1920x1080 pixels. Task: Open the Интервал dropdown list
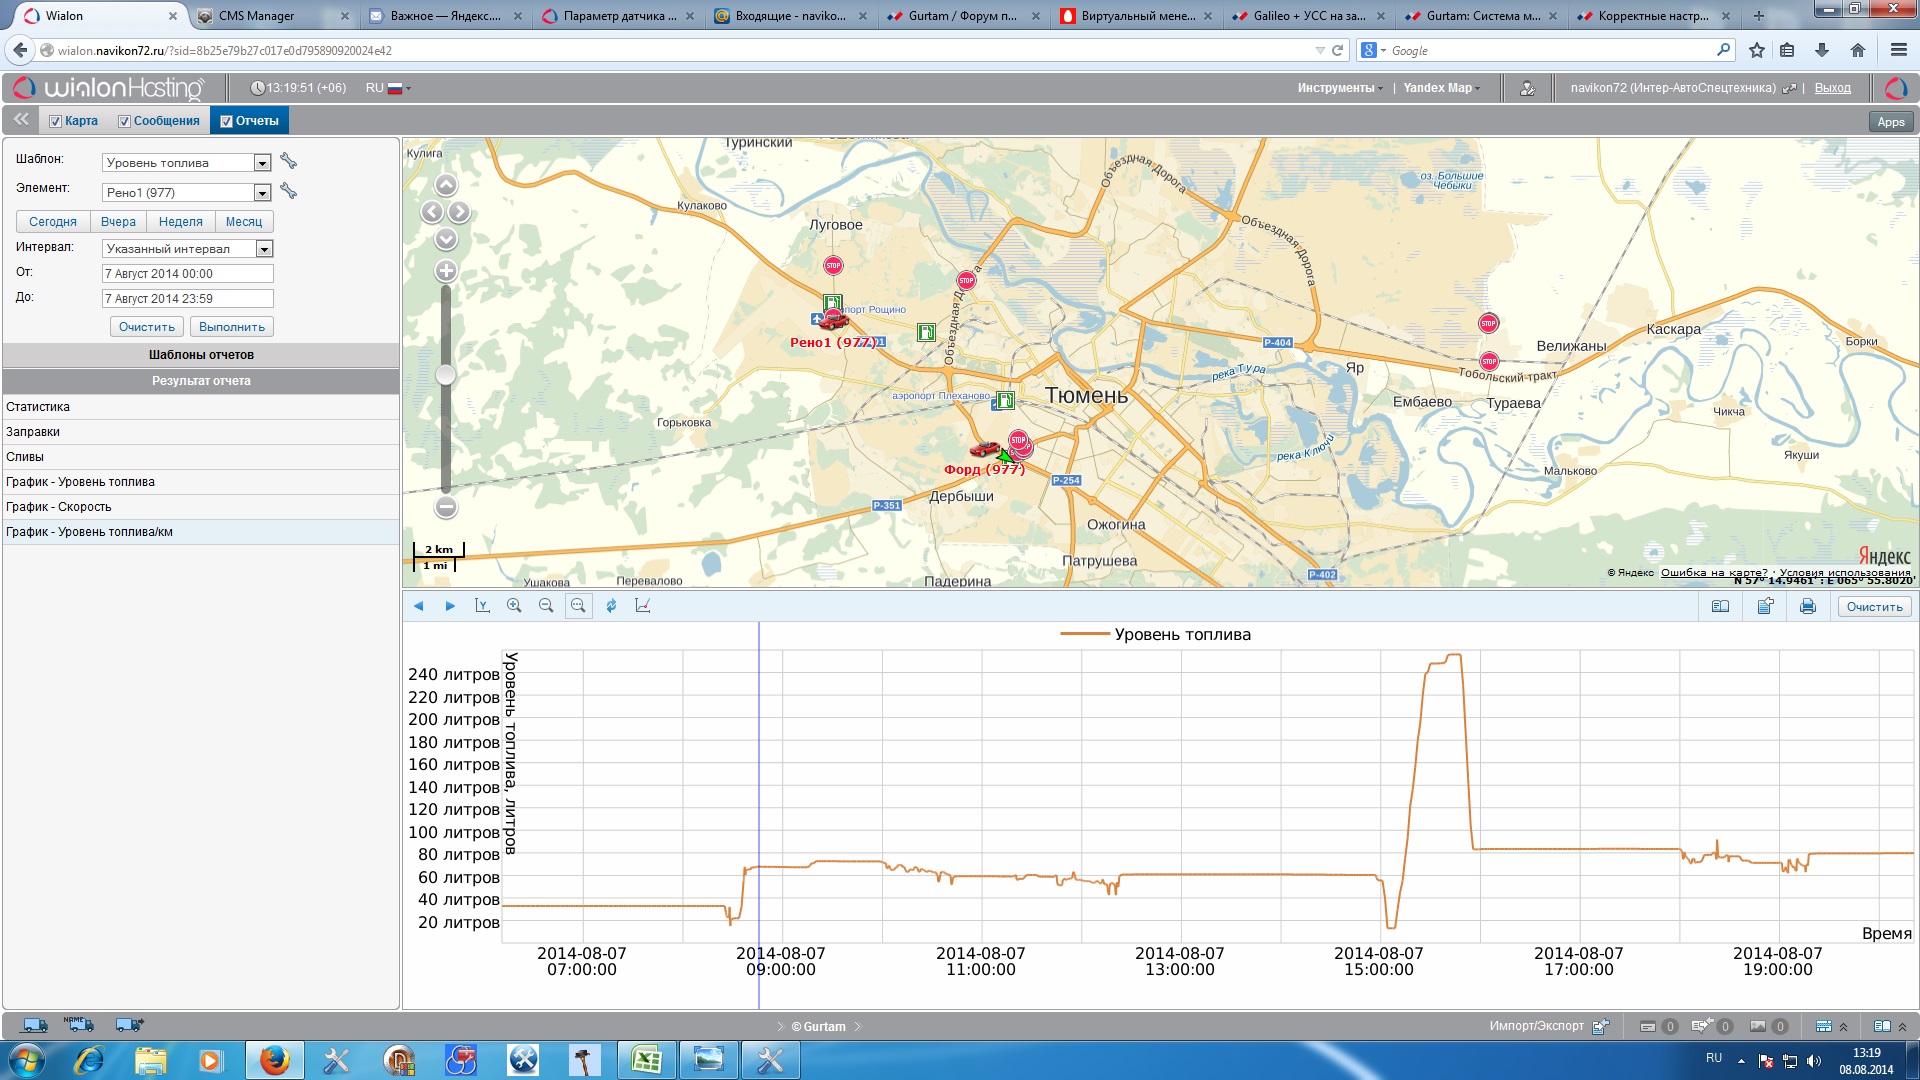264,249
